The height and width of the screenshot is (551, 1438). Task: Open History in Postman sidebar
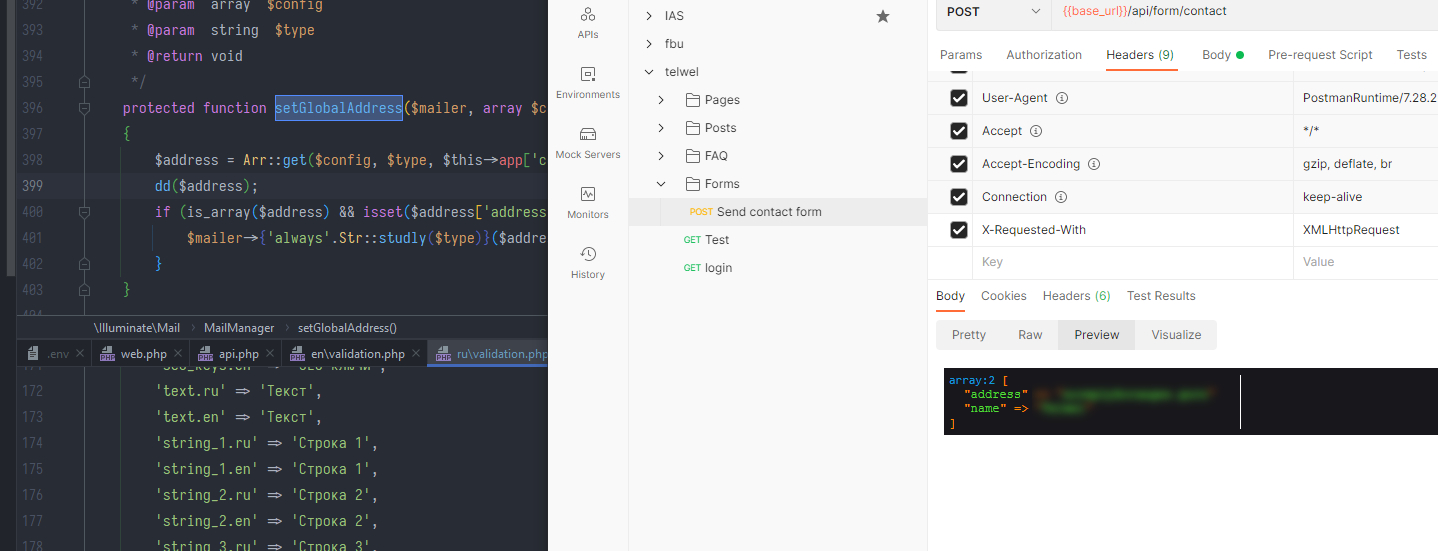(x=588, y=262)
